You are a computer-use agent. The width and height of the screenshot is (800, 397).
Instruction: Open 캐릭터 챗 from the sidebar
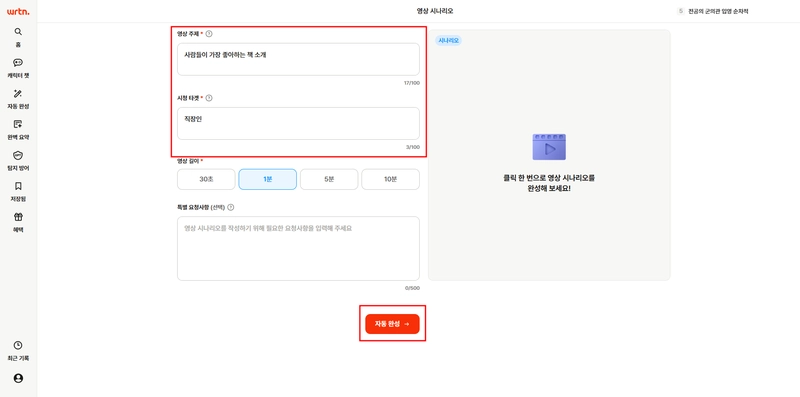18,67
